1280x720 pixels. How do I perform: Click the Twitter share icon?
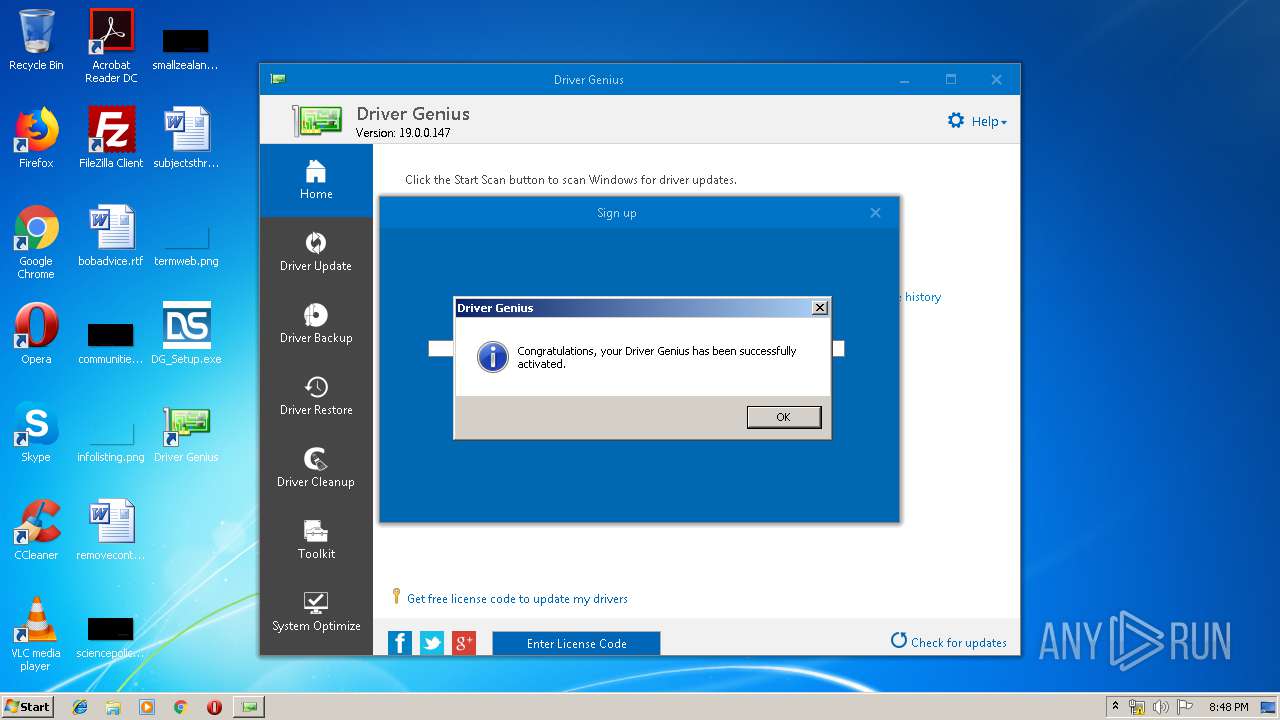tap(432, 643)
